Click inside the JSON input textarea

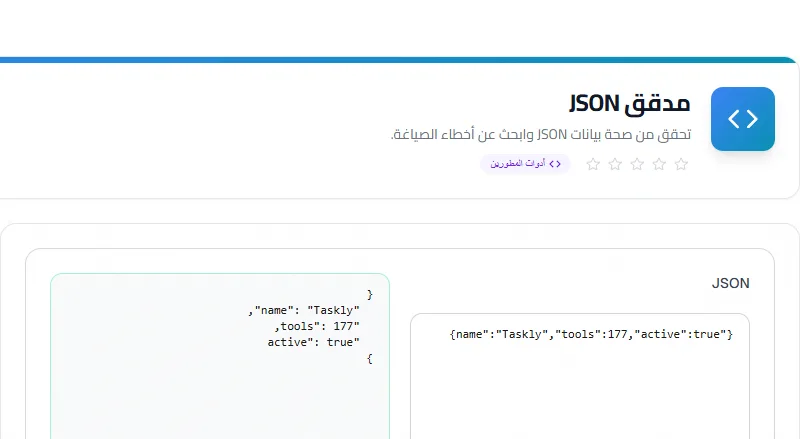coord(580,376)
